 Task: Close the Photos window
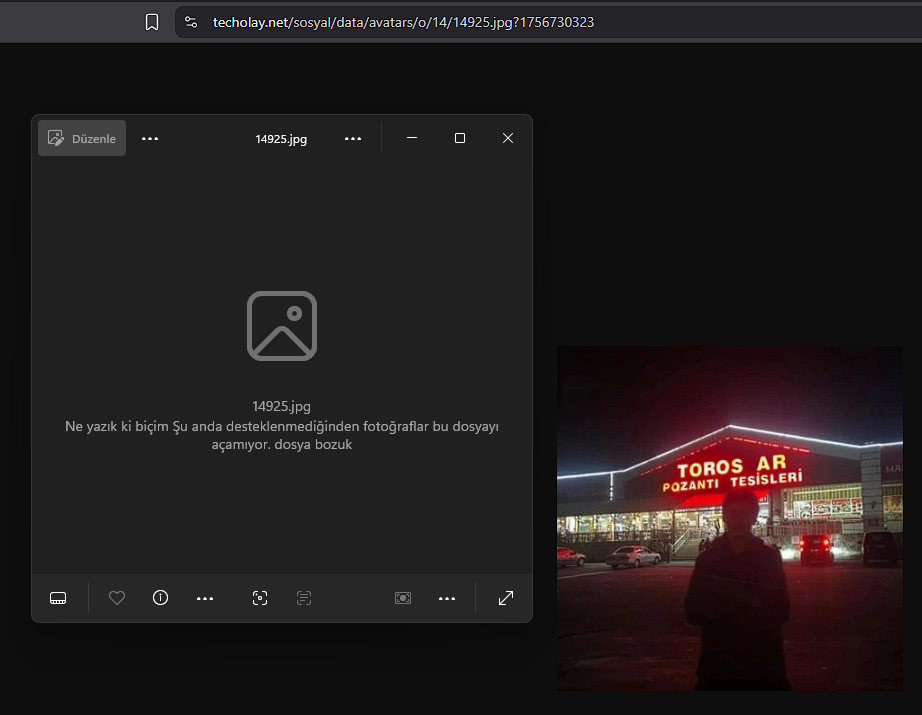click(x=508, y=138)
